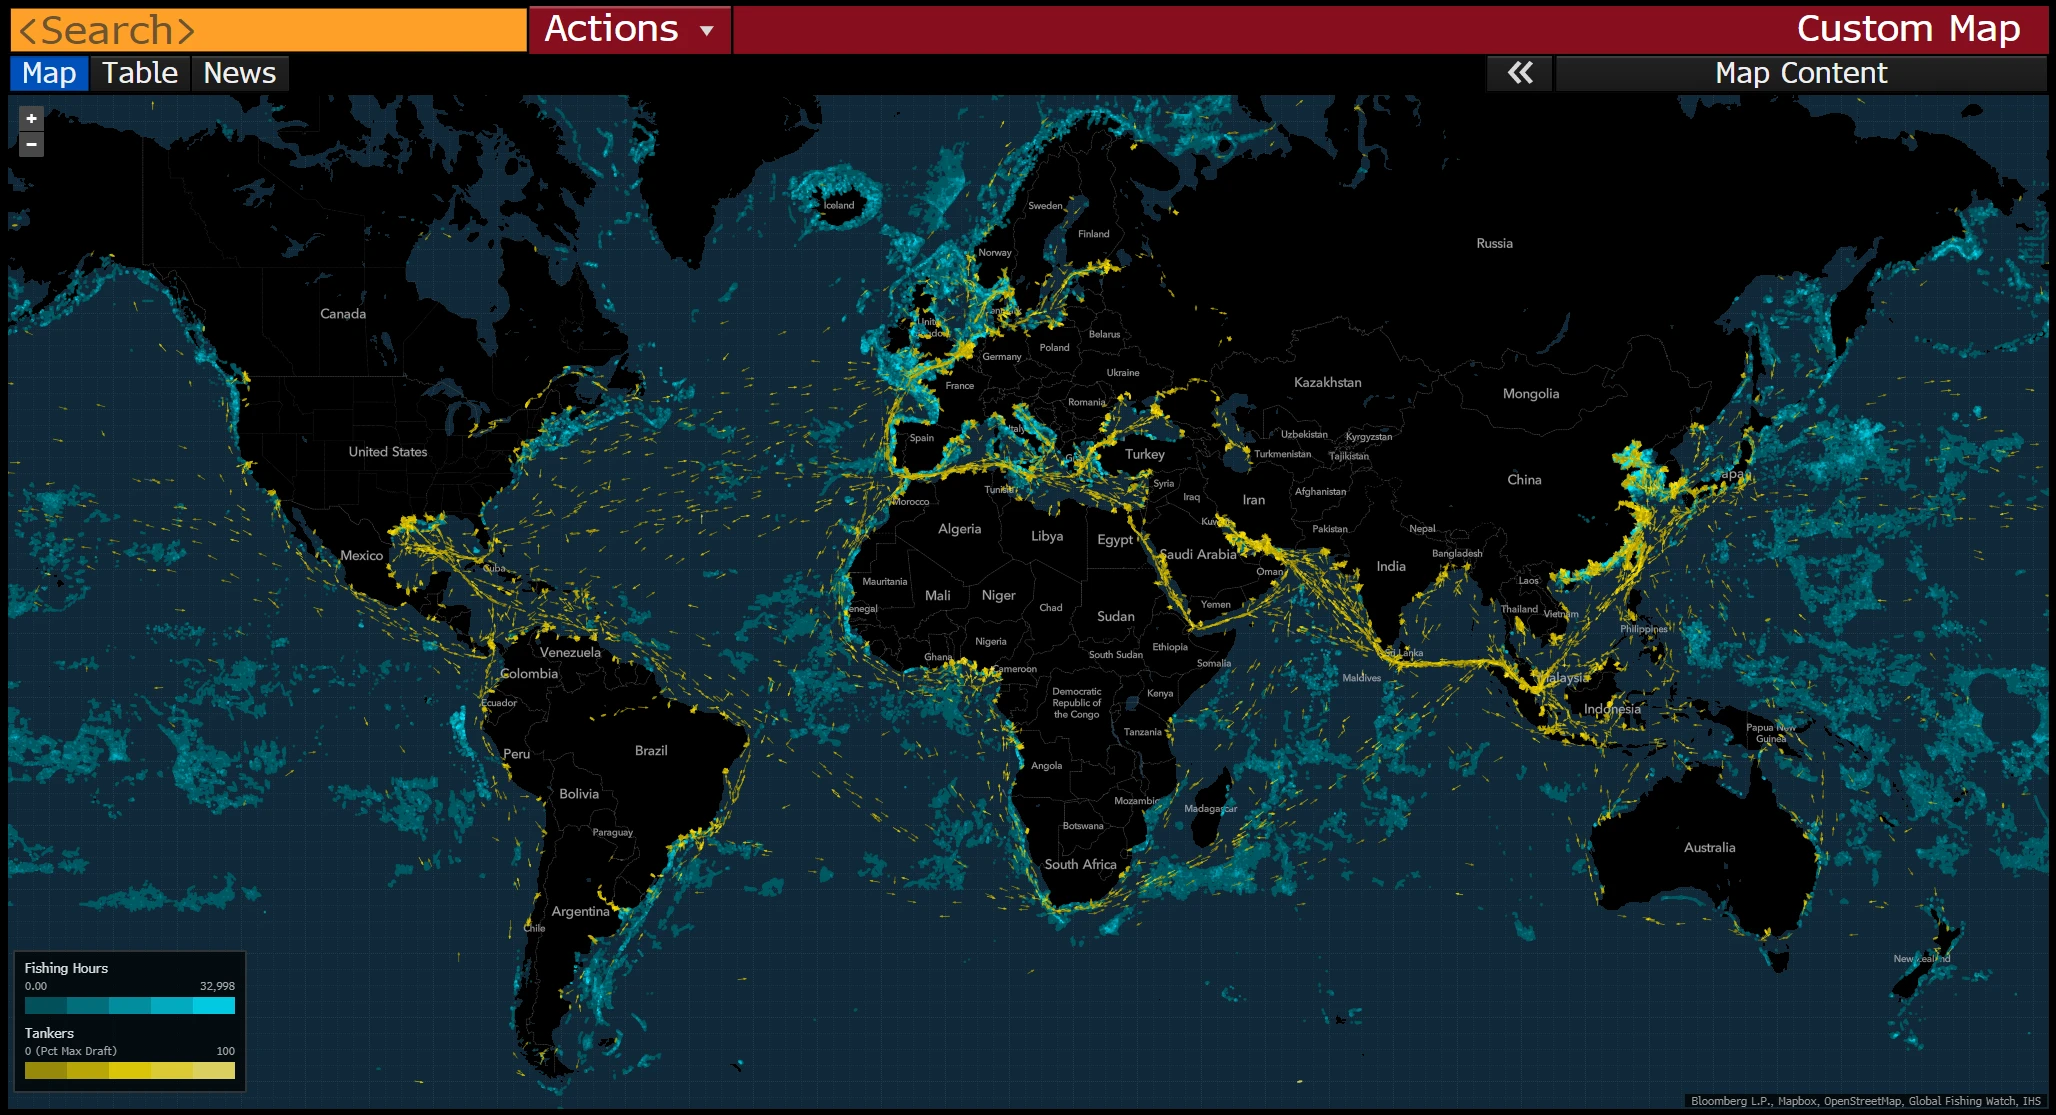The width and height of the screenshot is (2056, 1115).
Task: Switch to the News tab
Action: click(239, 73)
